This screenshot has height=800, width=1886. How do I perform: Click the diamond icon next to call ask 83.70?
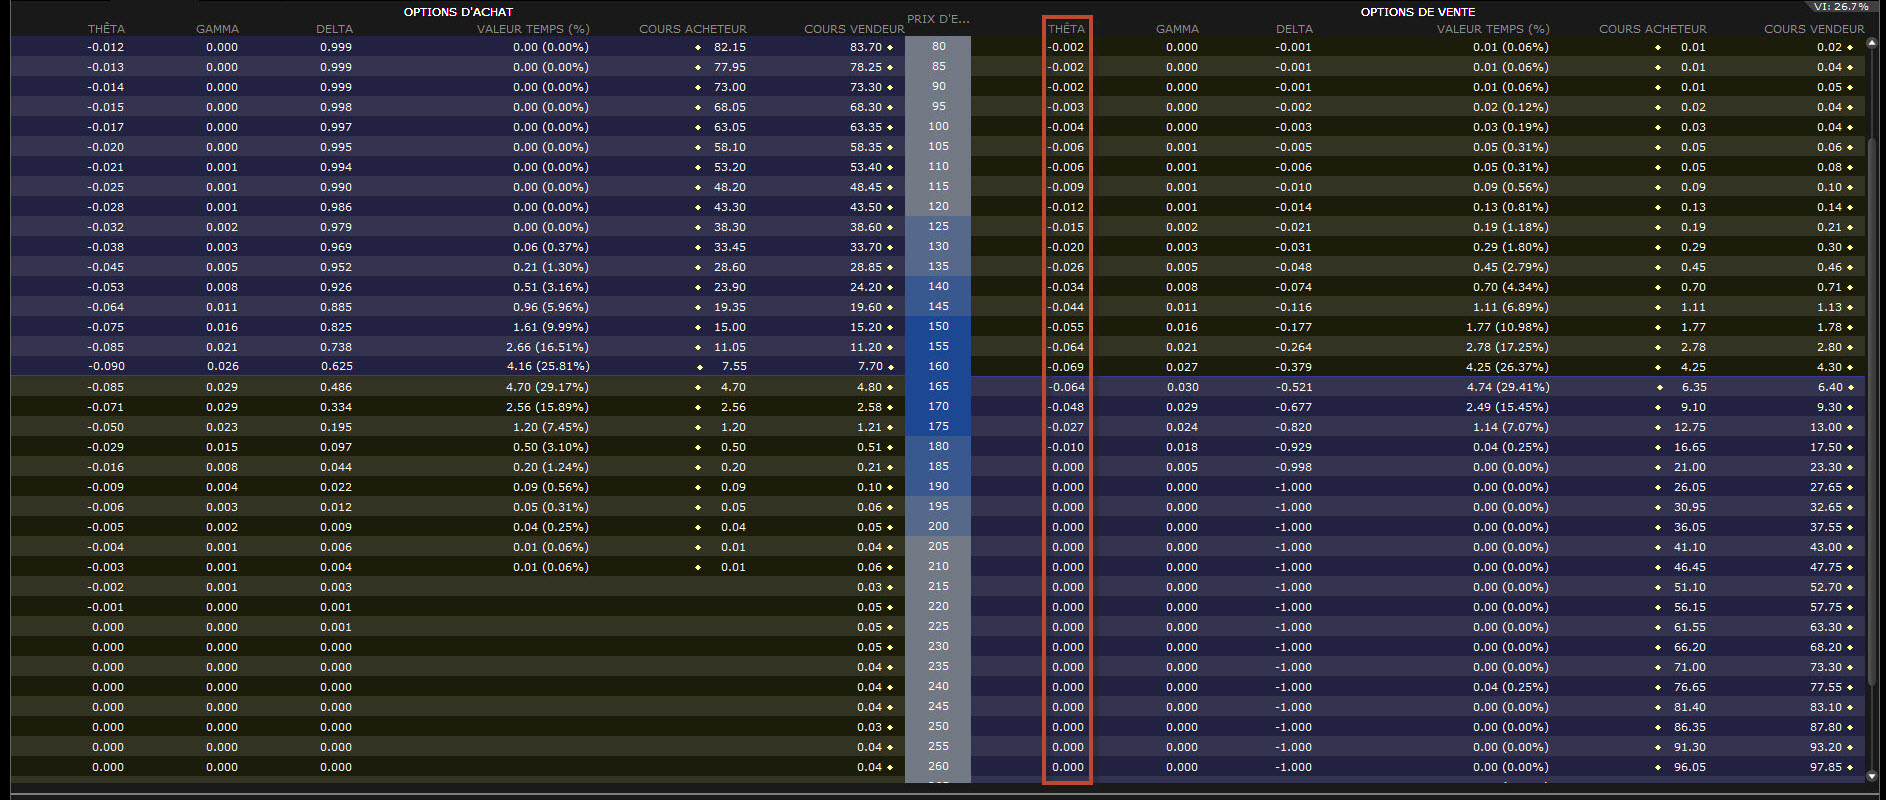coord(890,47)
